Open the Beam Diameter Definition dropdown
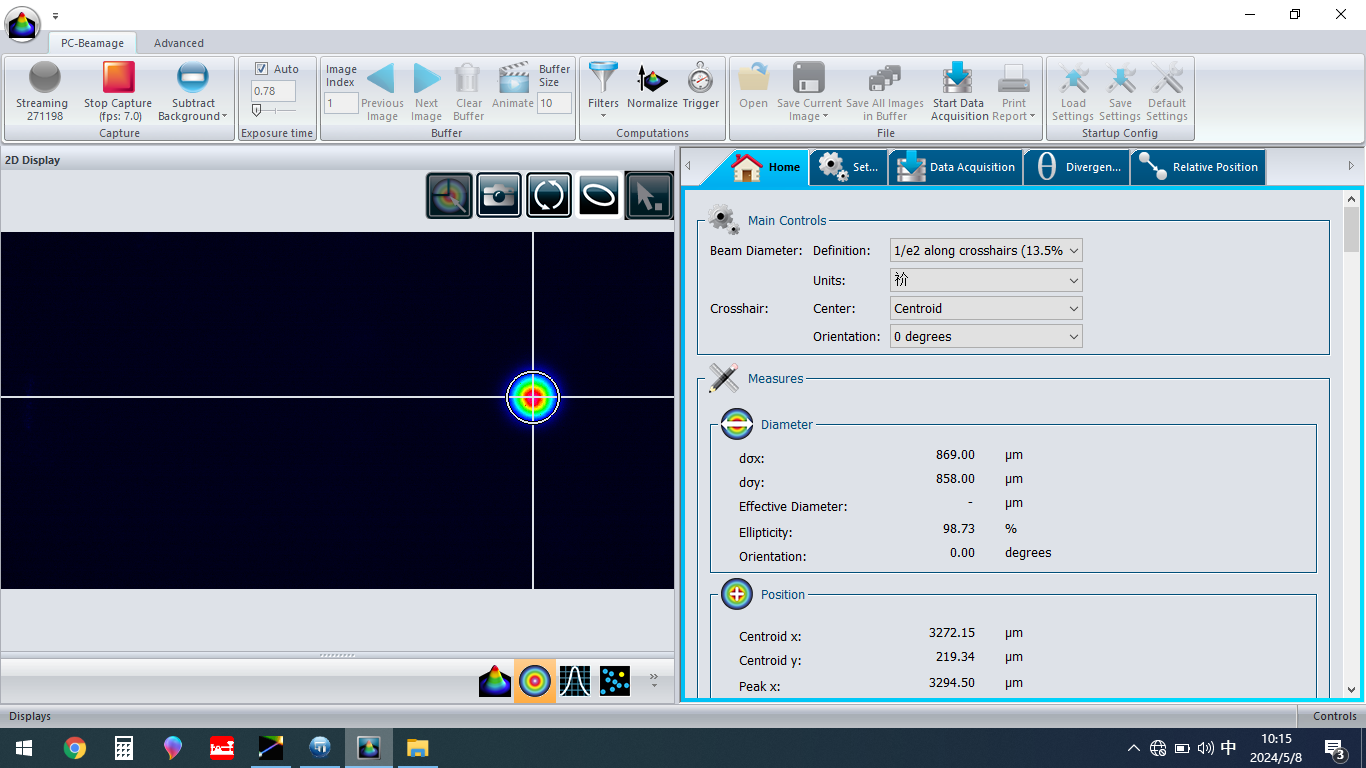 tap(986, 251)
